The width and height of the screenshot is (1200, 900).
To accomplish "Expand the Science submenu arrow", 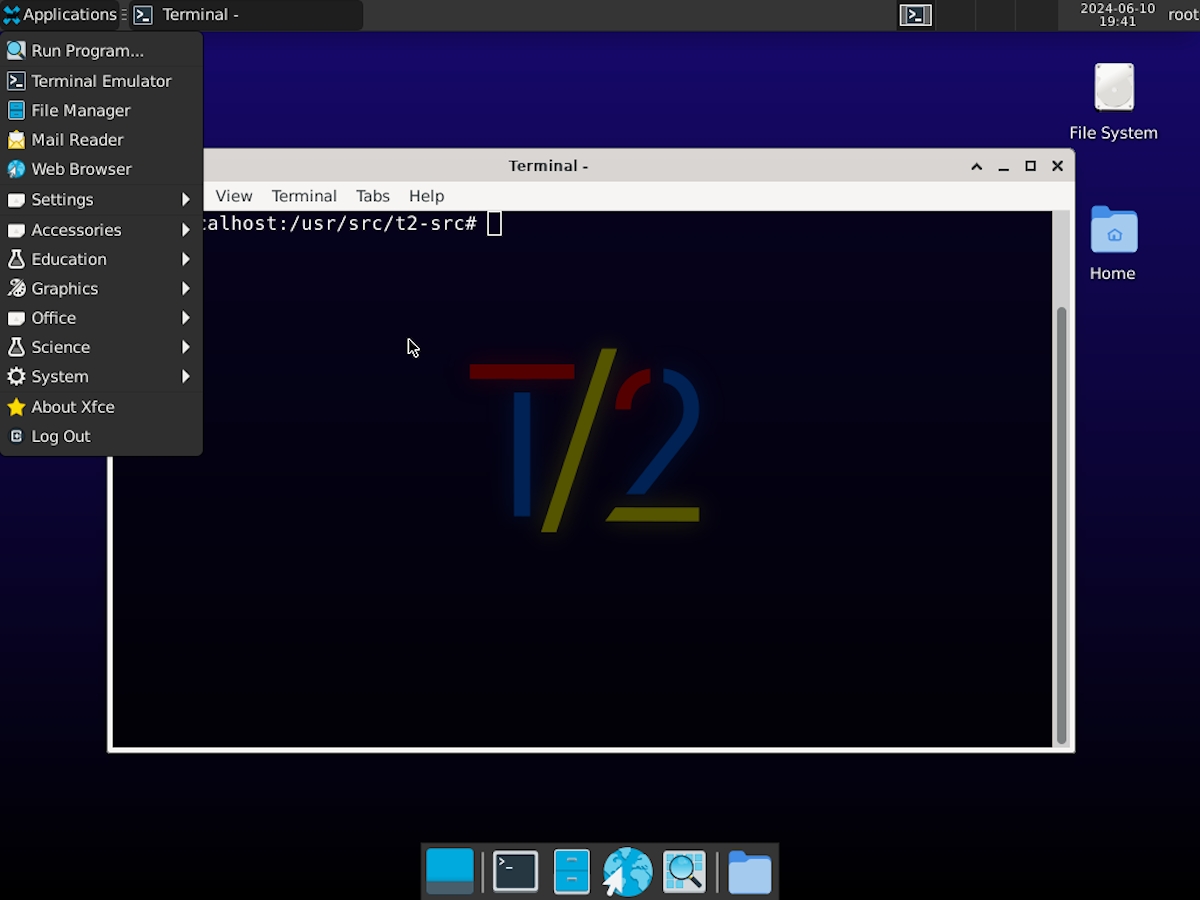I will tap(186, 347).
